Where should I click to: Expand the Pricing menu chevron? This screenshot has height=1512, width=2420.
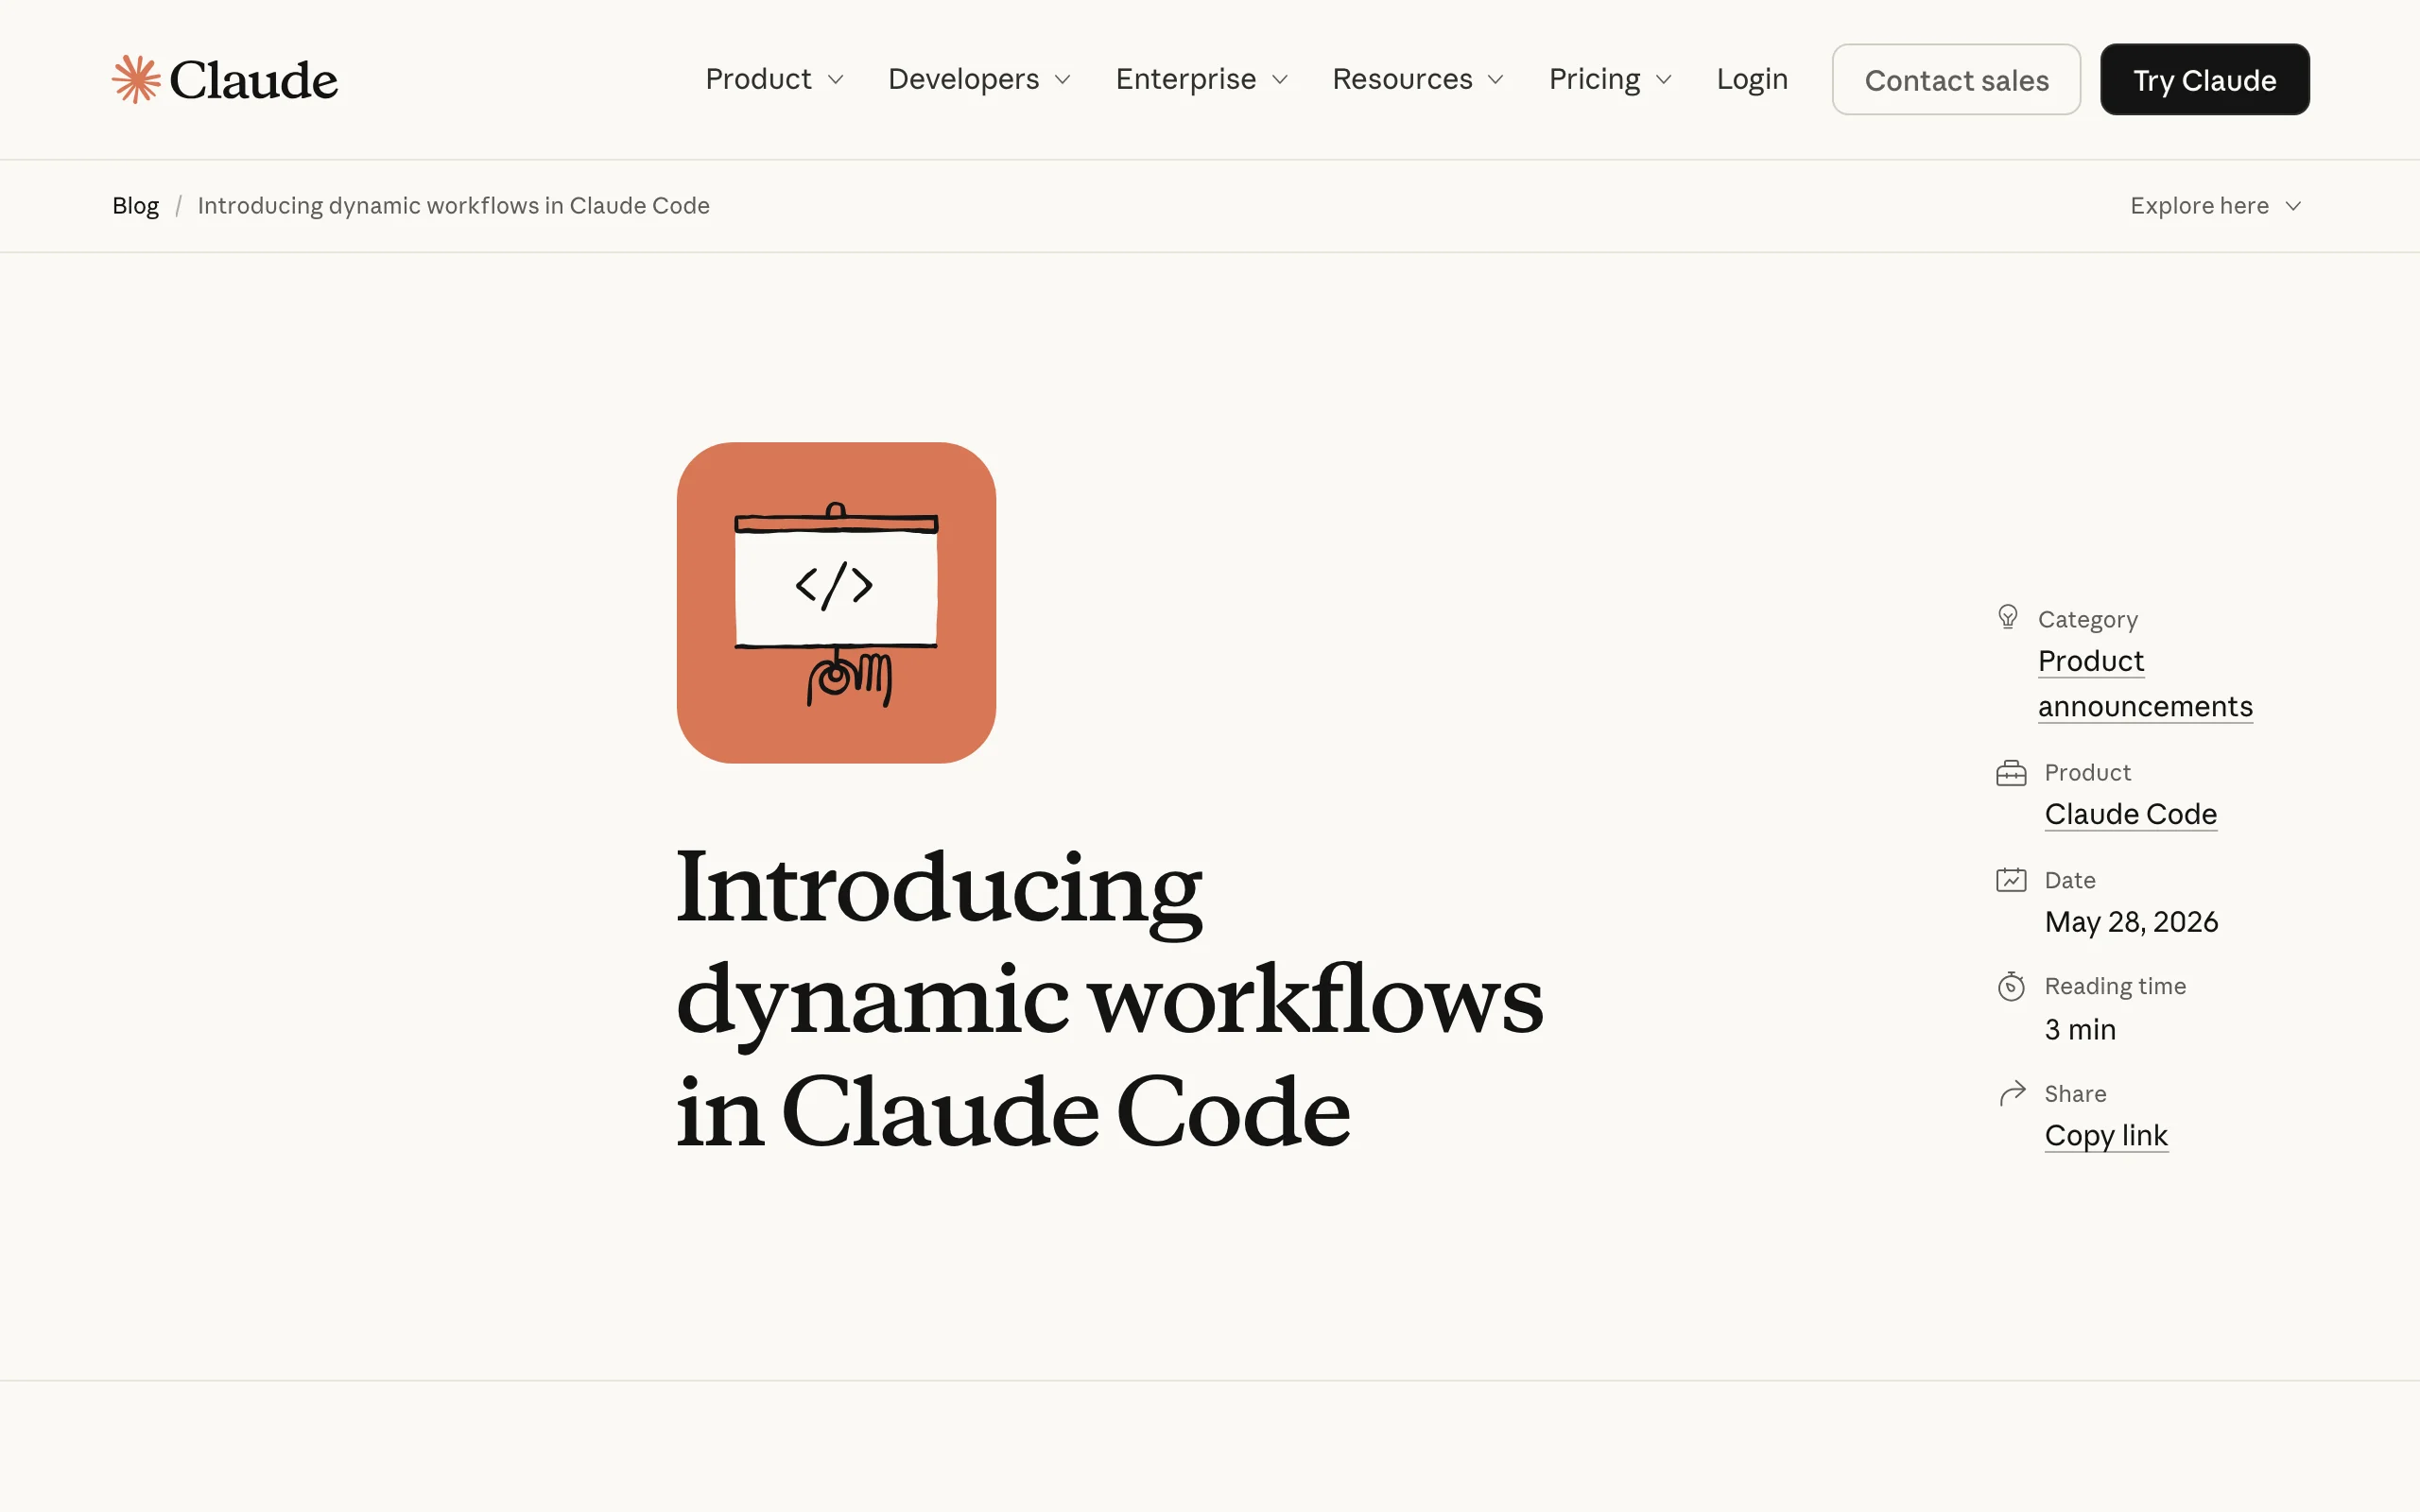click(1664, 80)
